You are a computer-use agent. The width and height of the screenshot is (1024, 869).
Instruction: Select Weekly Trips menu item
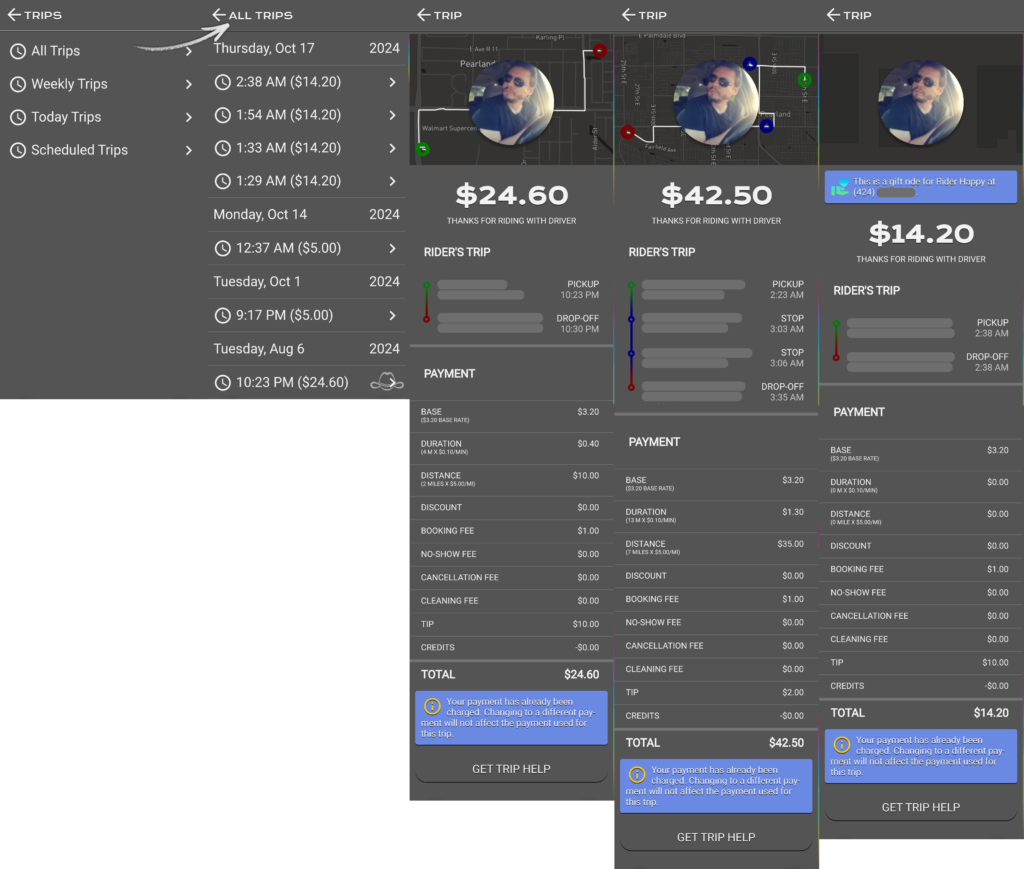[x=69, y=84]
